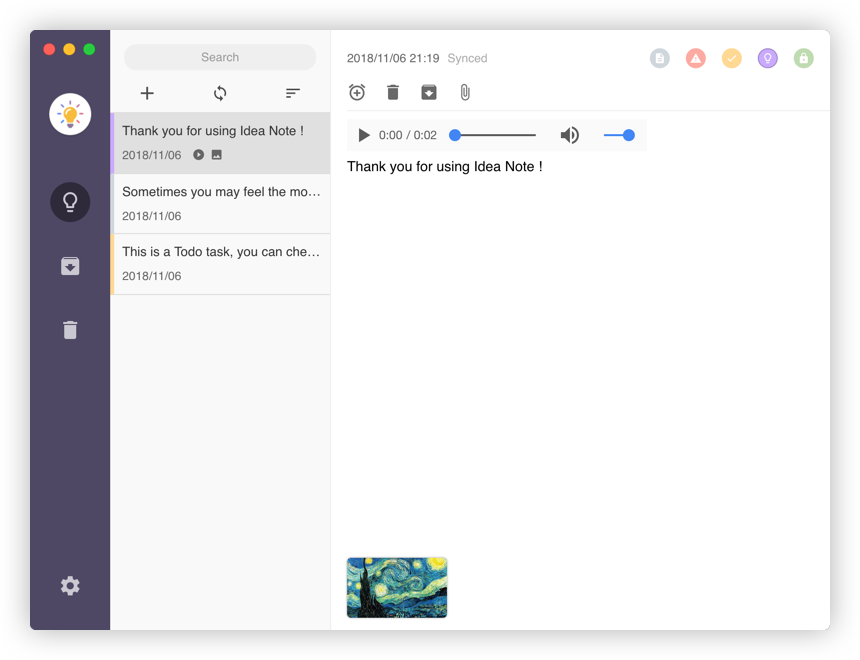
Task: Open the Trash section in the sidebar
Action: (x=70, y=330)
